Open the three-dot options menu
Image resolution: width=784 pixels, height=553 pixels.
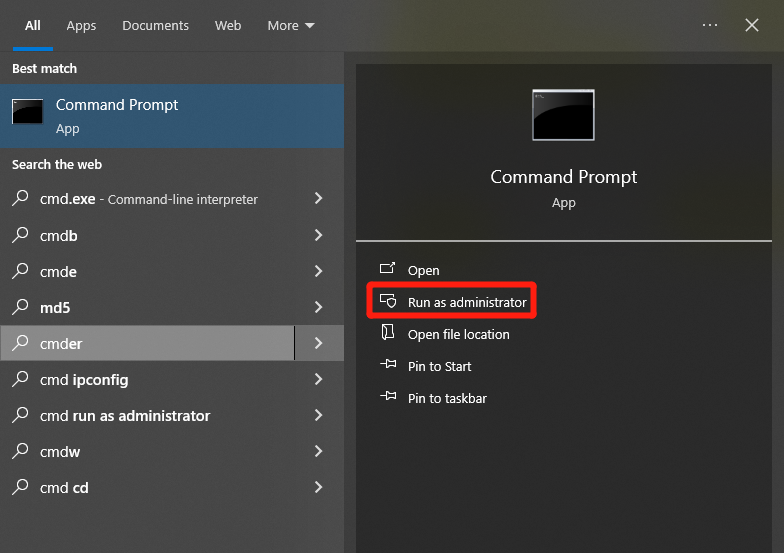[710, 25]
